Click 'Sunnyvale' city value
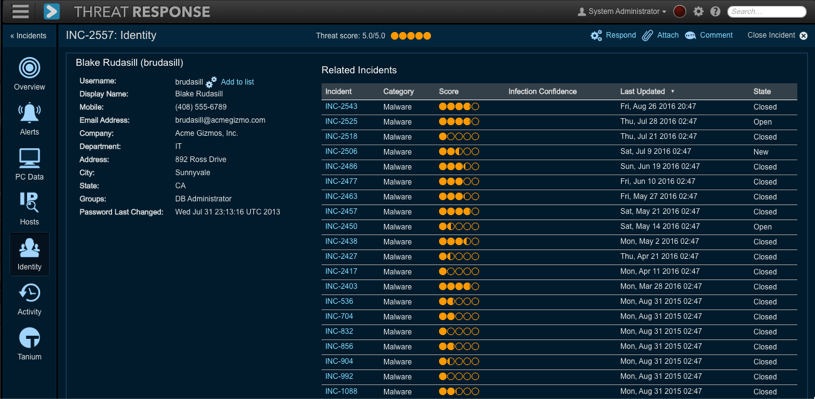This screenshot has width=815, height=399. tap(192, 172)
